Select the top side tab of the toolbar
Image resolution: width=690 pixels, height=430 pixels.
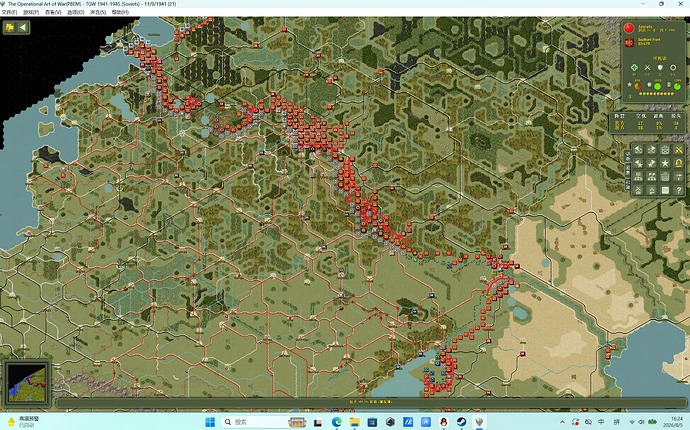(x=628, y=155)
